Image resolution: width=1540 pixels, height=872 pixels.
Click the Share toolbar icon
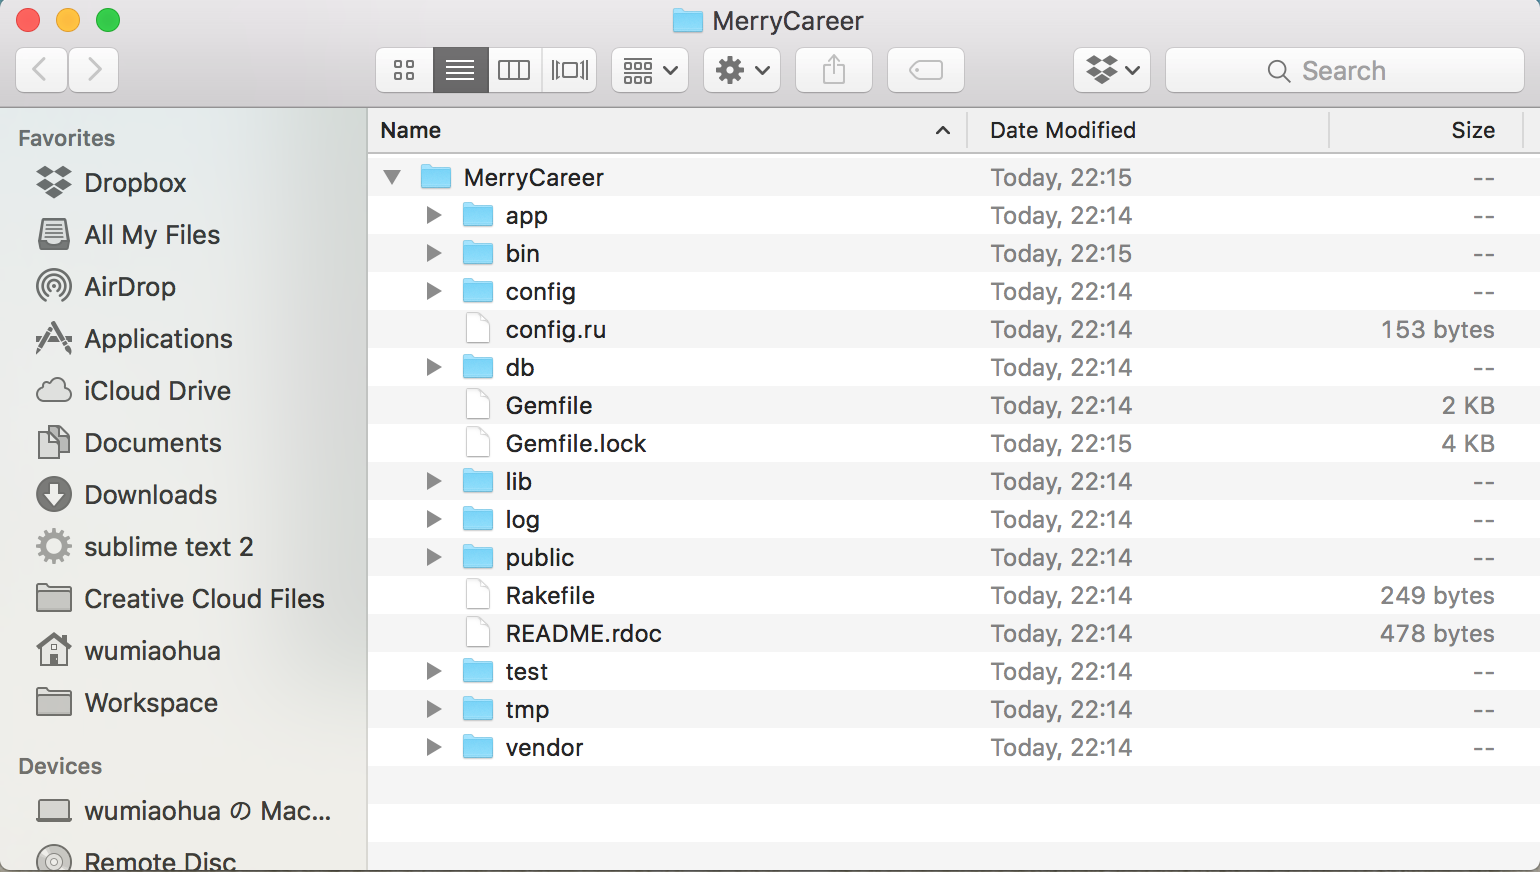[x=833, y=70]
